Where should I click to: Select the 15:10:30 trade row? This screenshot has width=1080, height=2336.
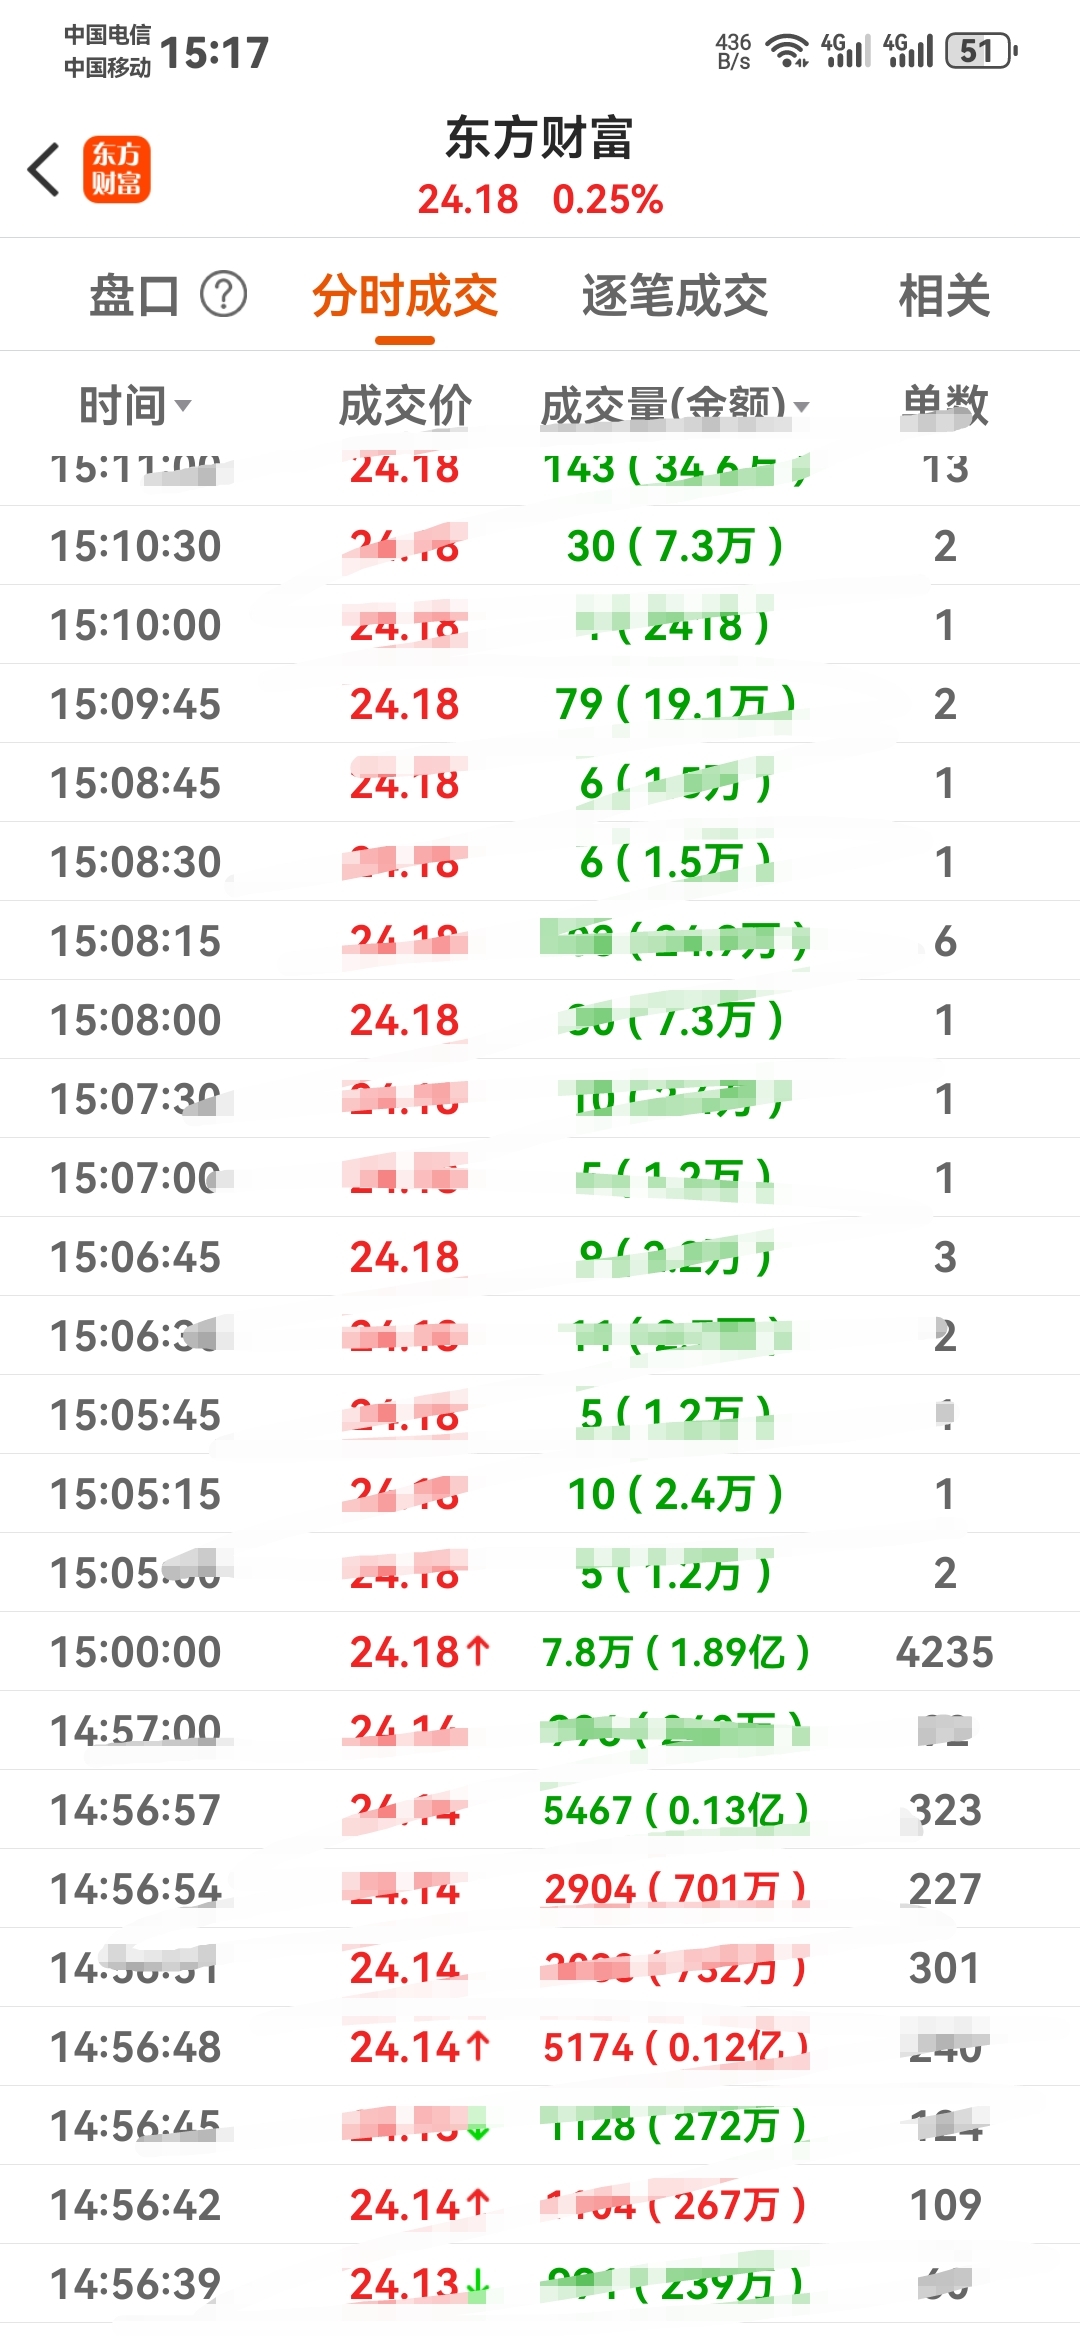[x=540, y=545]
